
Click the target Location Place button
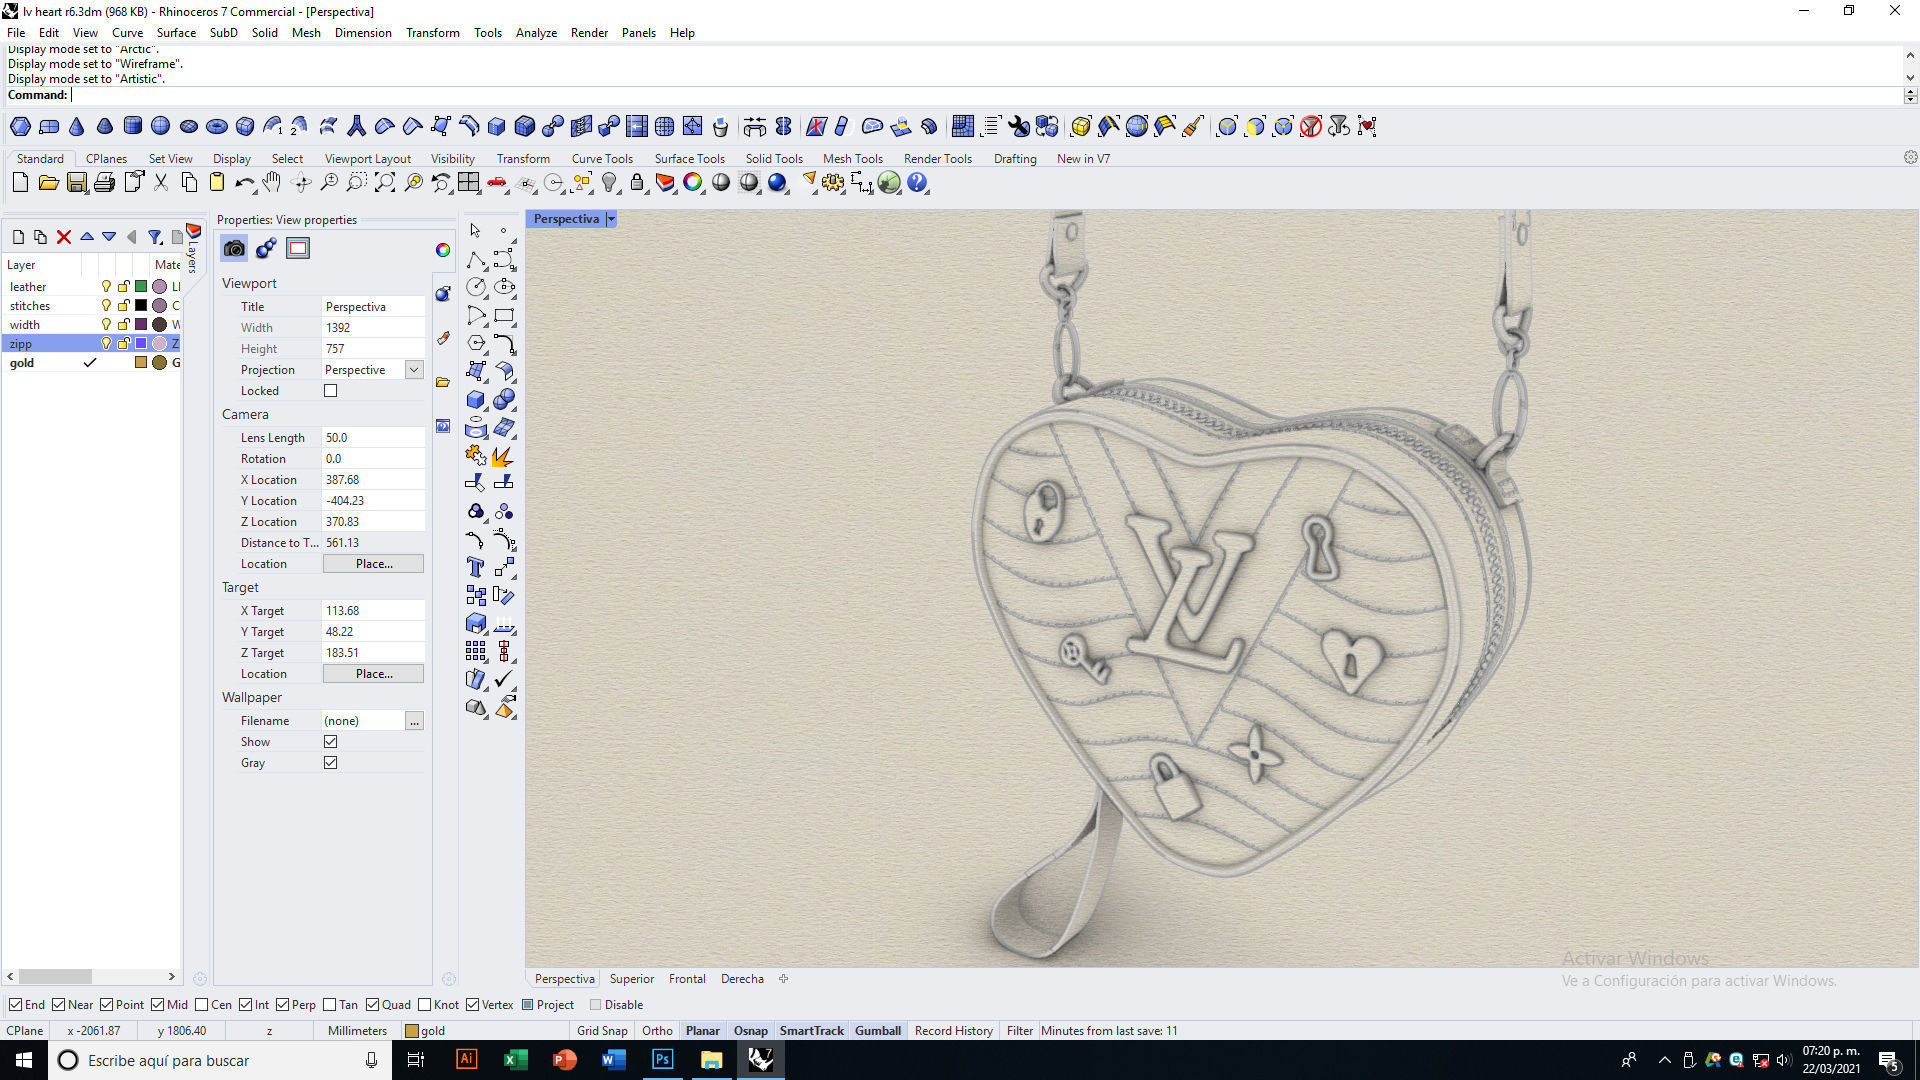click(x=374, y=674)
